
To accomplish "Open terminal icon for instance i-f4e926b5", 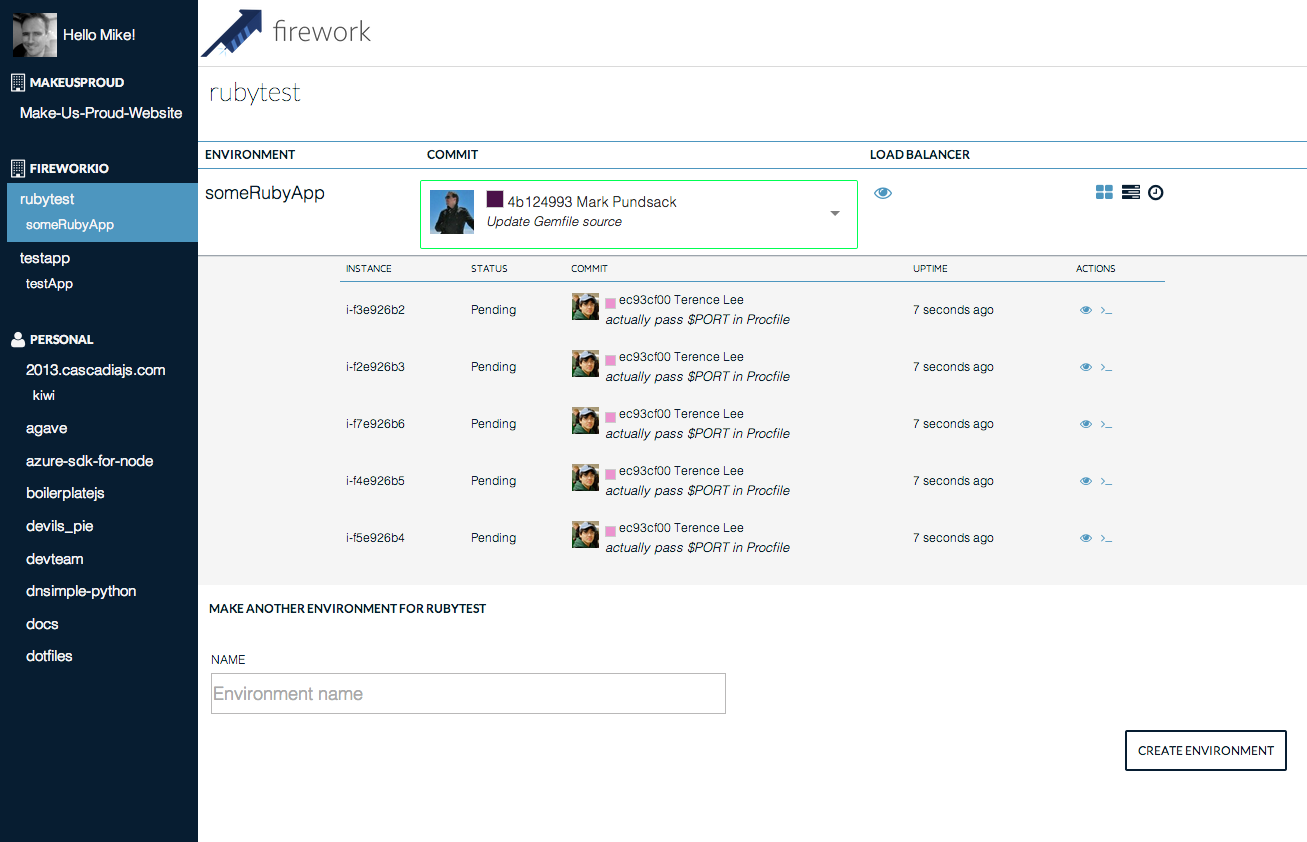I will point(1106,481).
